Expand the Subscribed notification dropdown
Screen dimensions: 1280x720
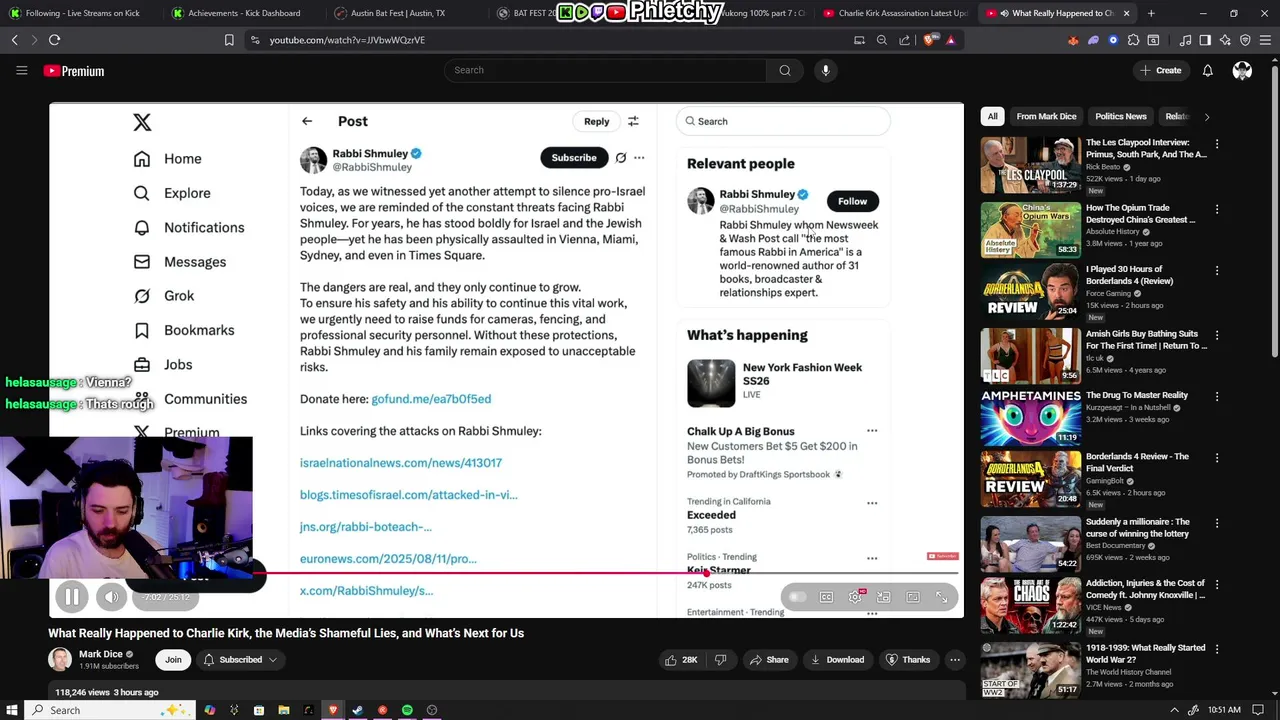[240, 660]
